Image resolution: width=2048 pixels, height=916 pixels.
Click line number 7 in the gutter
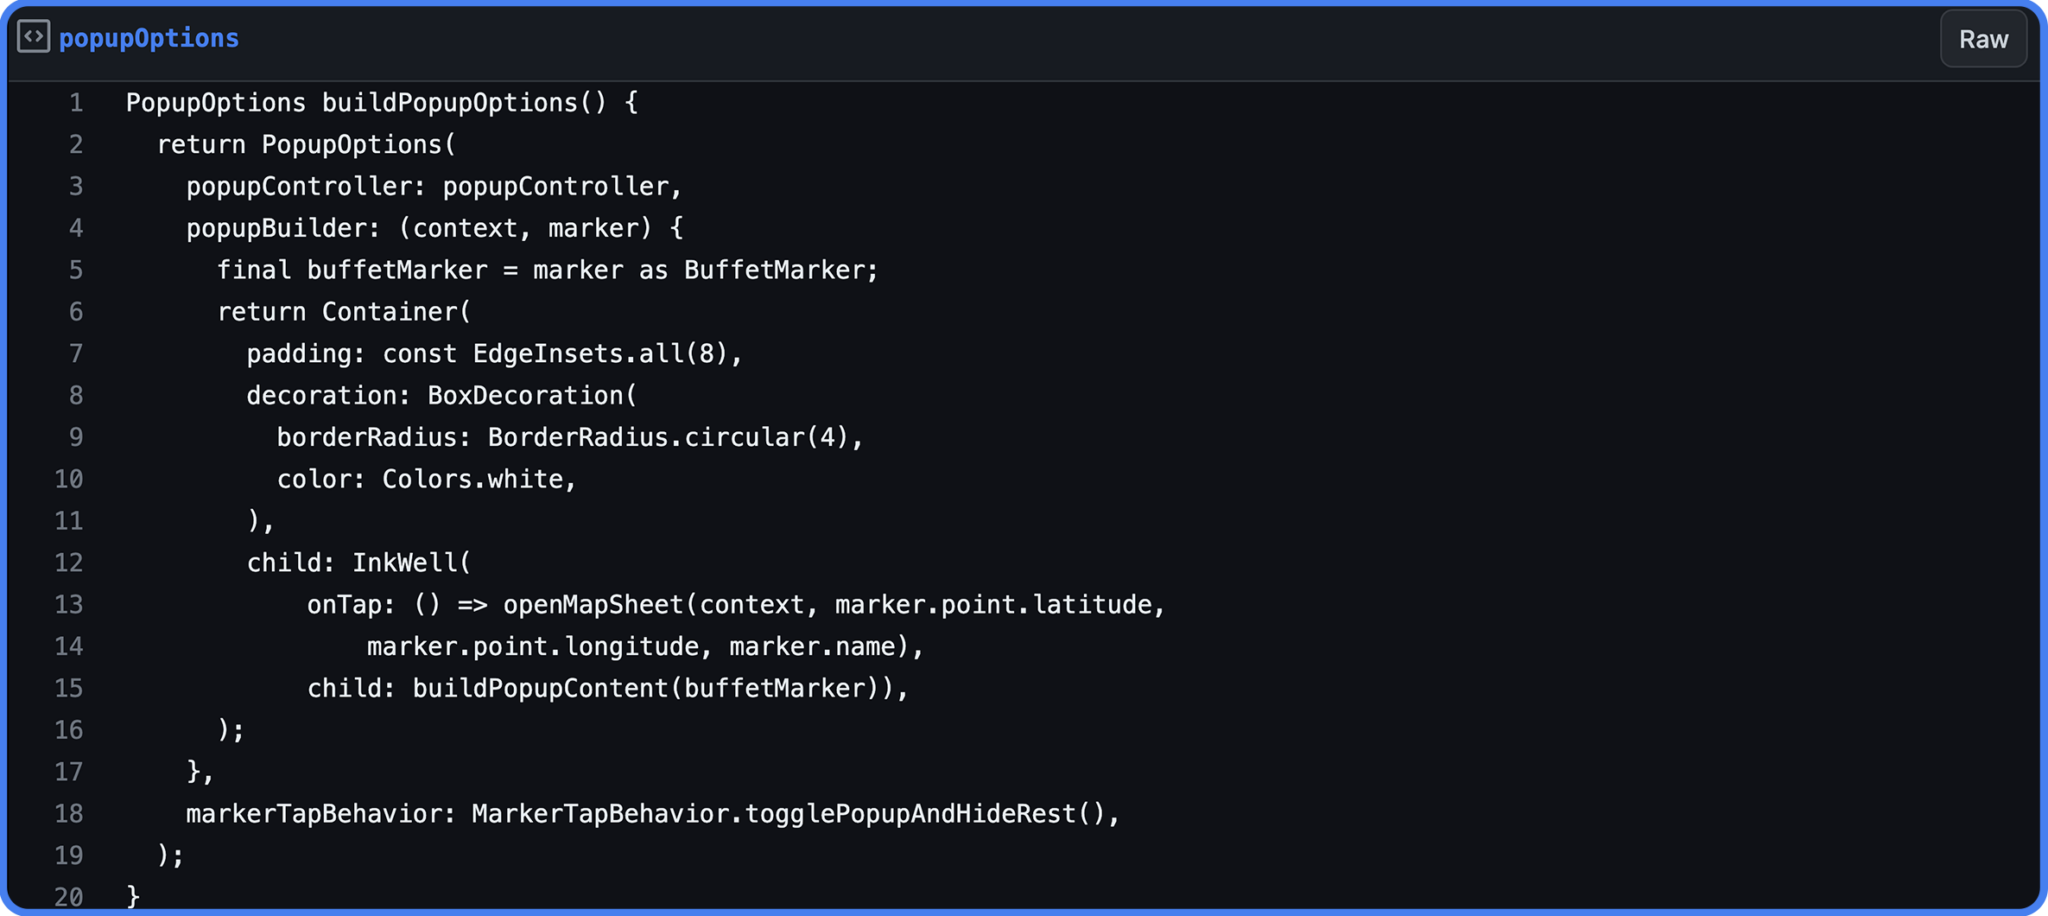click(76, 354)
